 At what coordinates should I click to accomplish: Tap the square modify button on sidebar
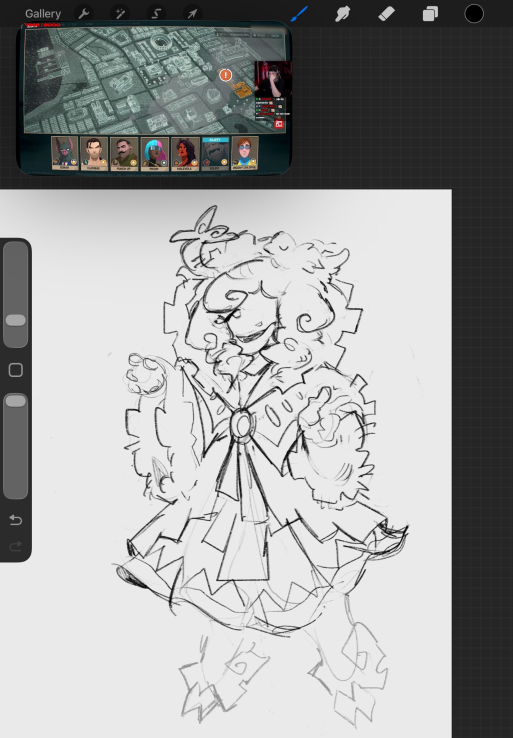coord(16,370)
